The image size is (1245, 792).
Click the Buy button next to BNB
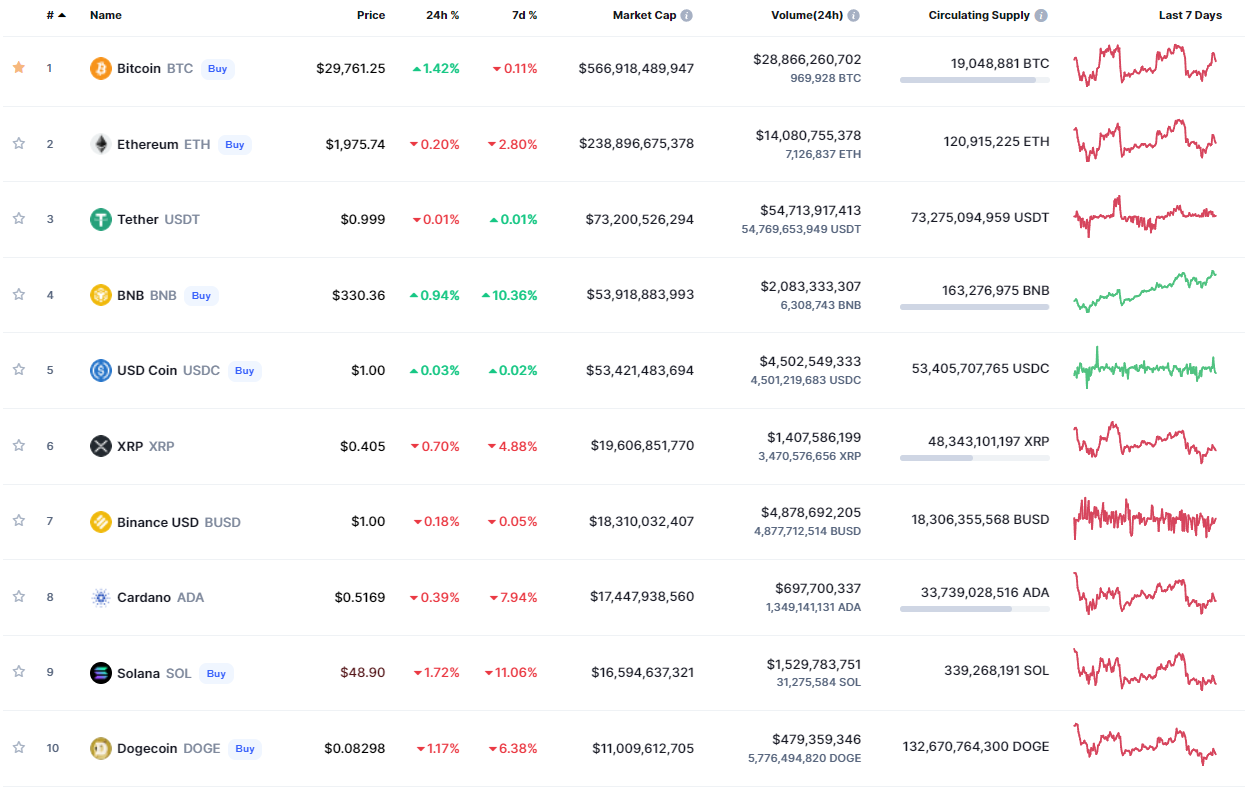201,295
